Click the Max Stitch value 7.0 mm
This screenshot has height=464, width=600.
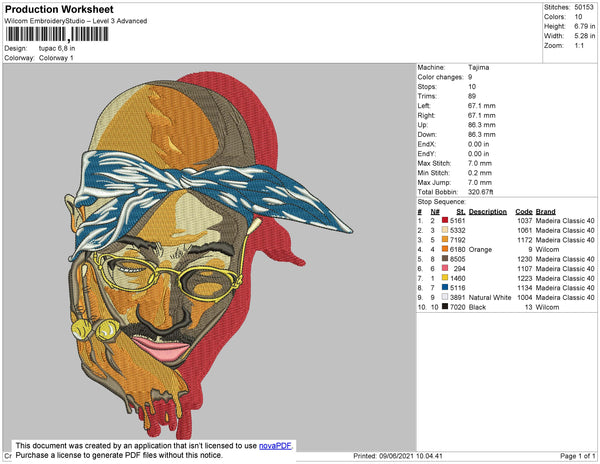coord(480,163)
